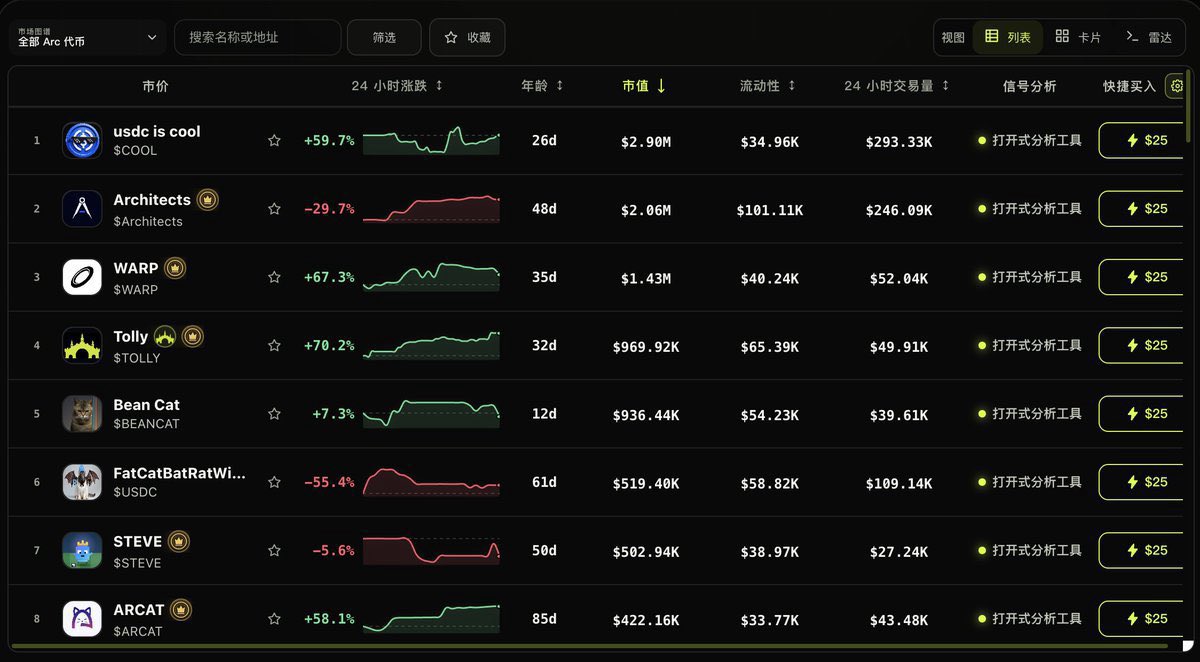Open 打开式分析工具 for ARCAT
The height and width of the screenshot is (662, 1200).
click(1030, 619)
